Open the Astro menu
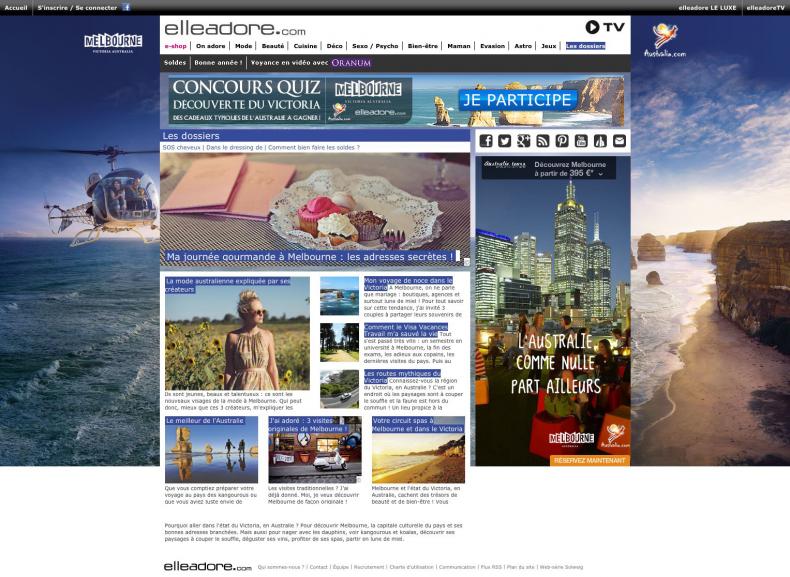 [x=523, y=46]
